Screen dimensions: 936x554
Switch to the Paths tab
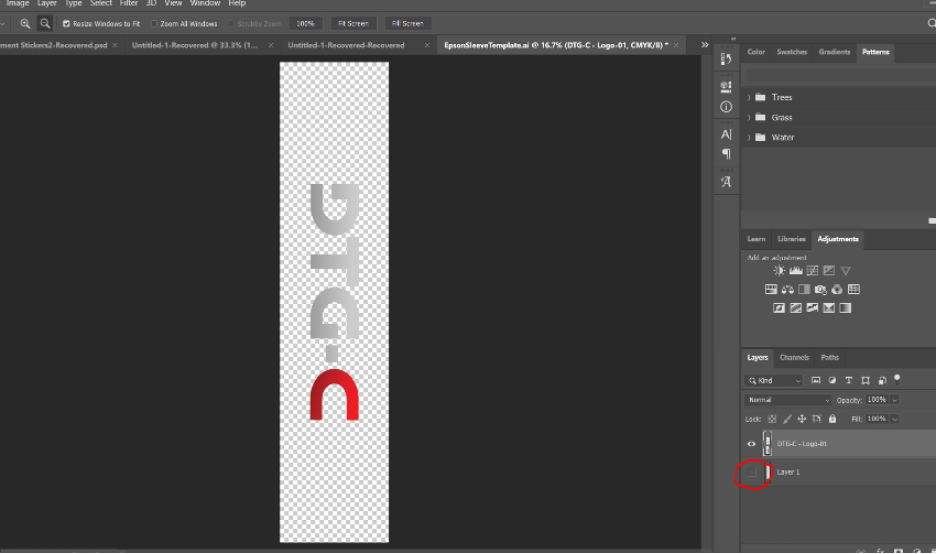click(x=830, y=358)
